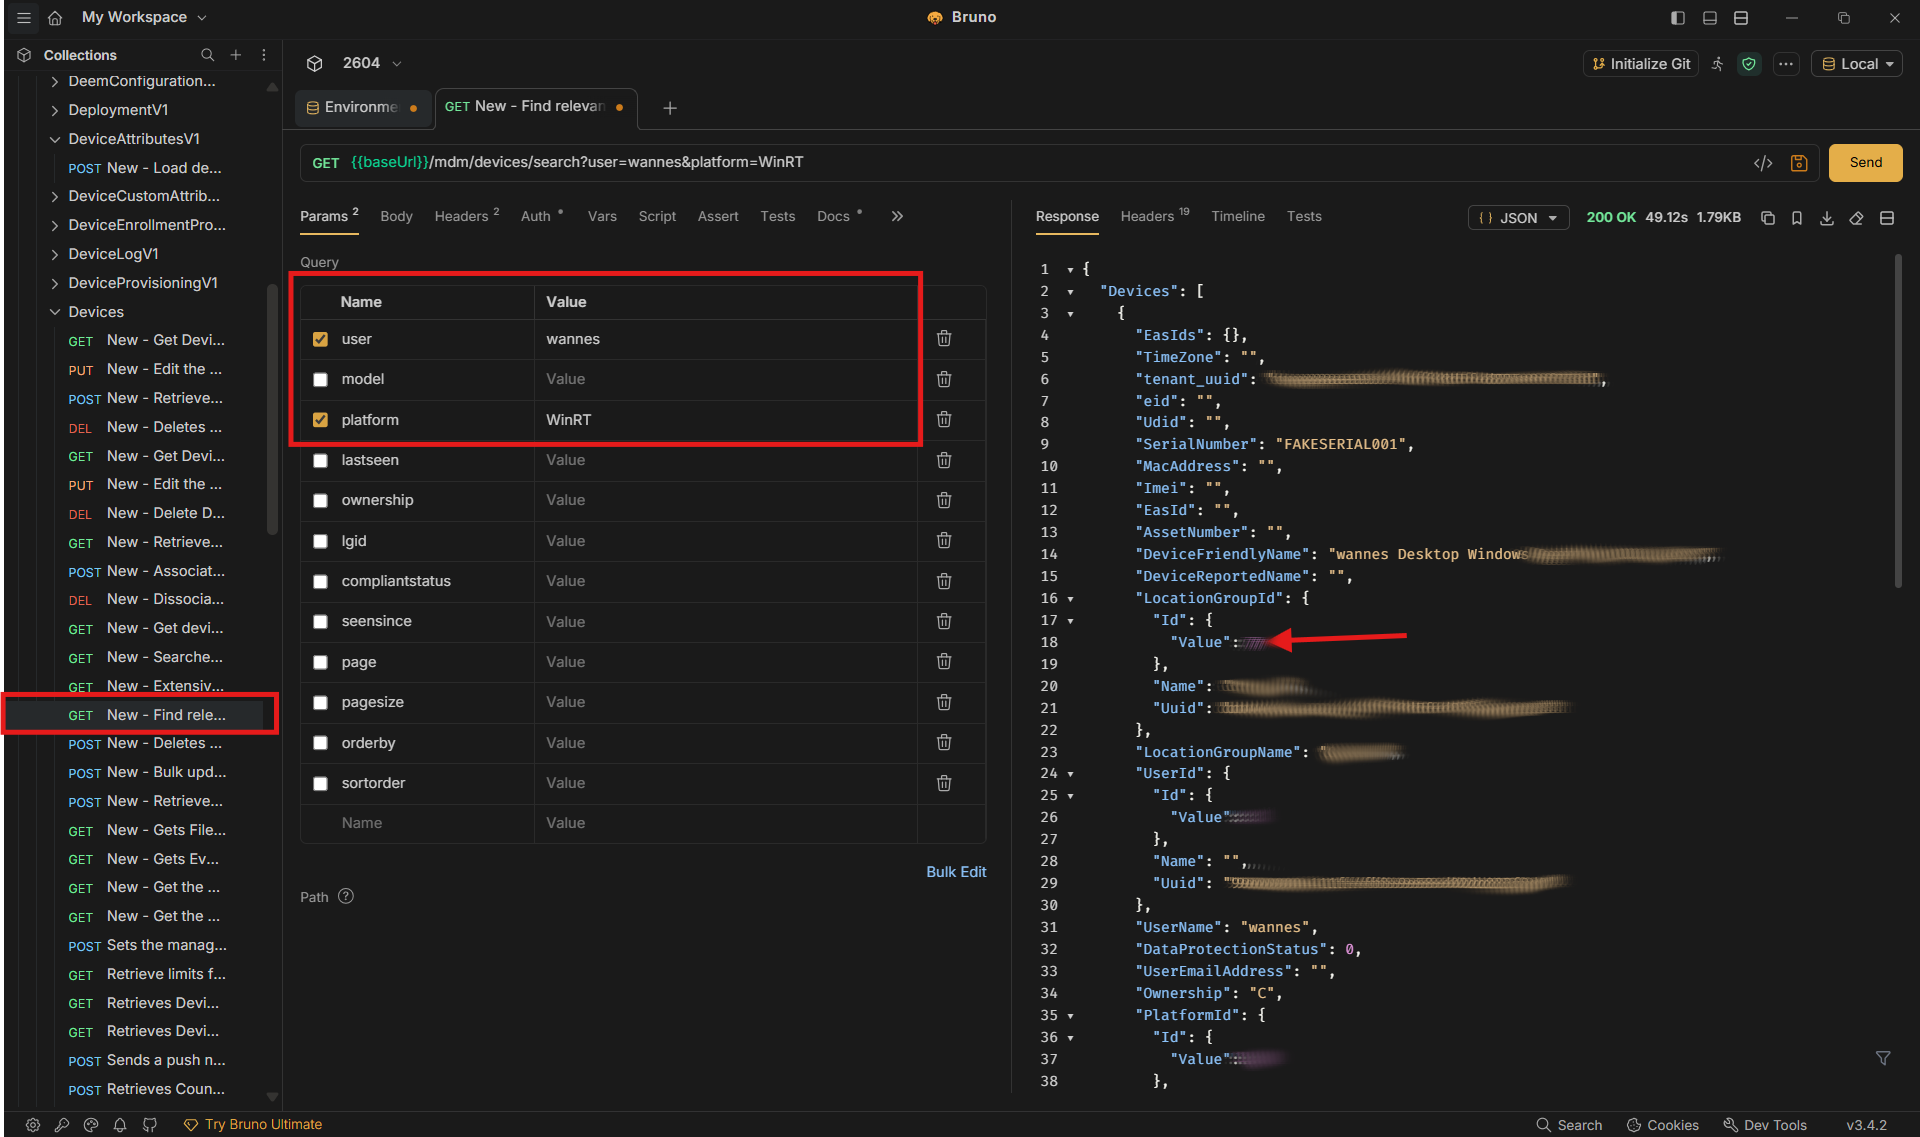Uncheck the user parameter checkbox

click(320, 339)
